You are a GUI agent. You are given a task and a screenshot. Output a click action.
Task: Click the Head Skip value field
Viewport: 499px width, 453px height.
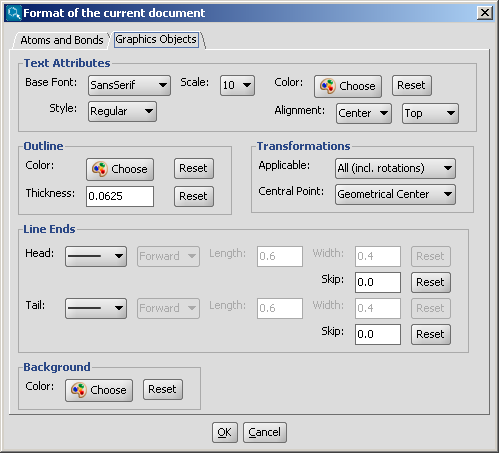378,282
